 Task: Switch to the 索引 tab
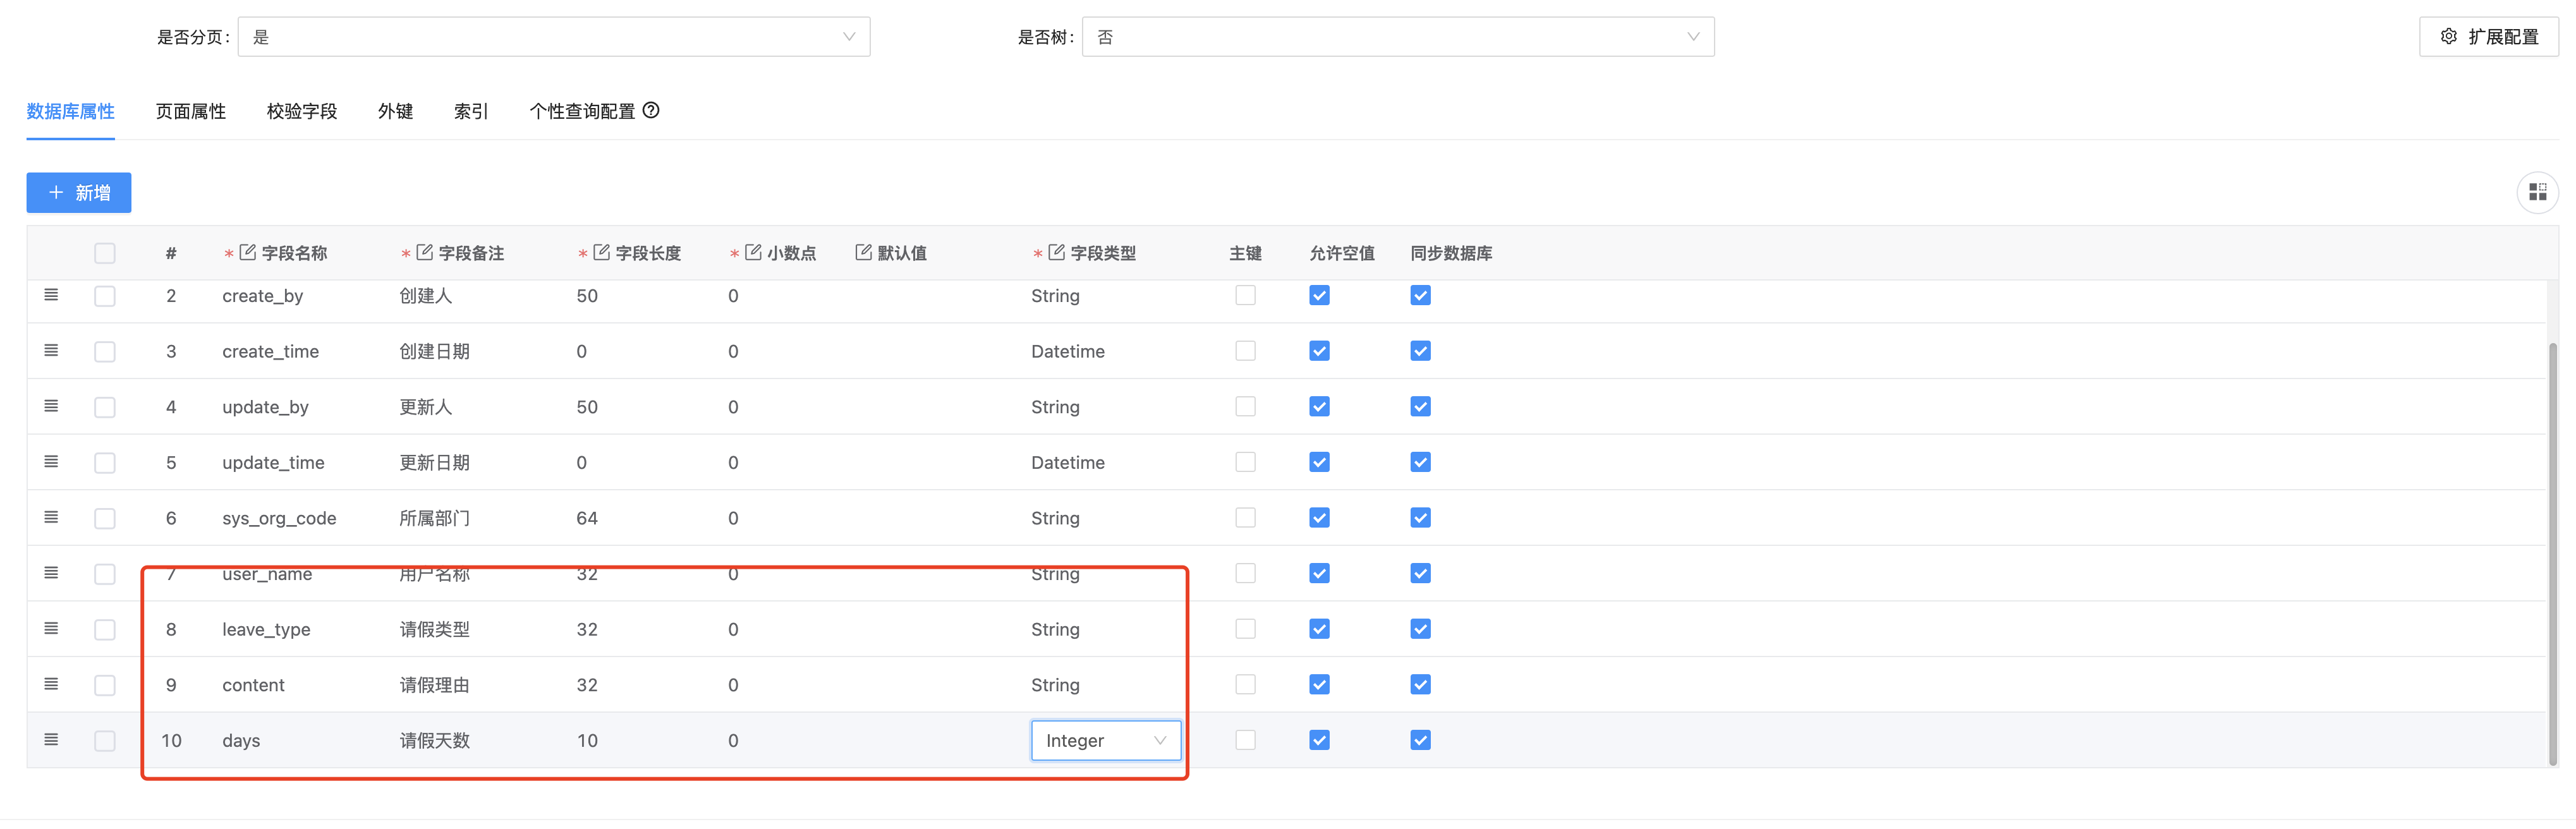(x=470, y=111)
